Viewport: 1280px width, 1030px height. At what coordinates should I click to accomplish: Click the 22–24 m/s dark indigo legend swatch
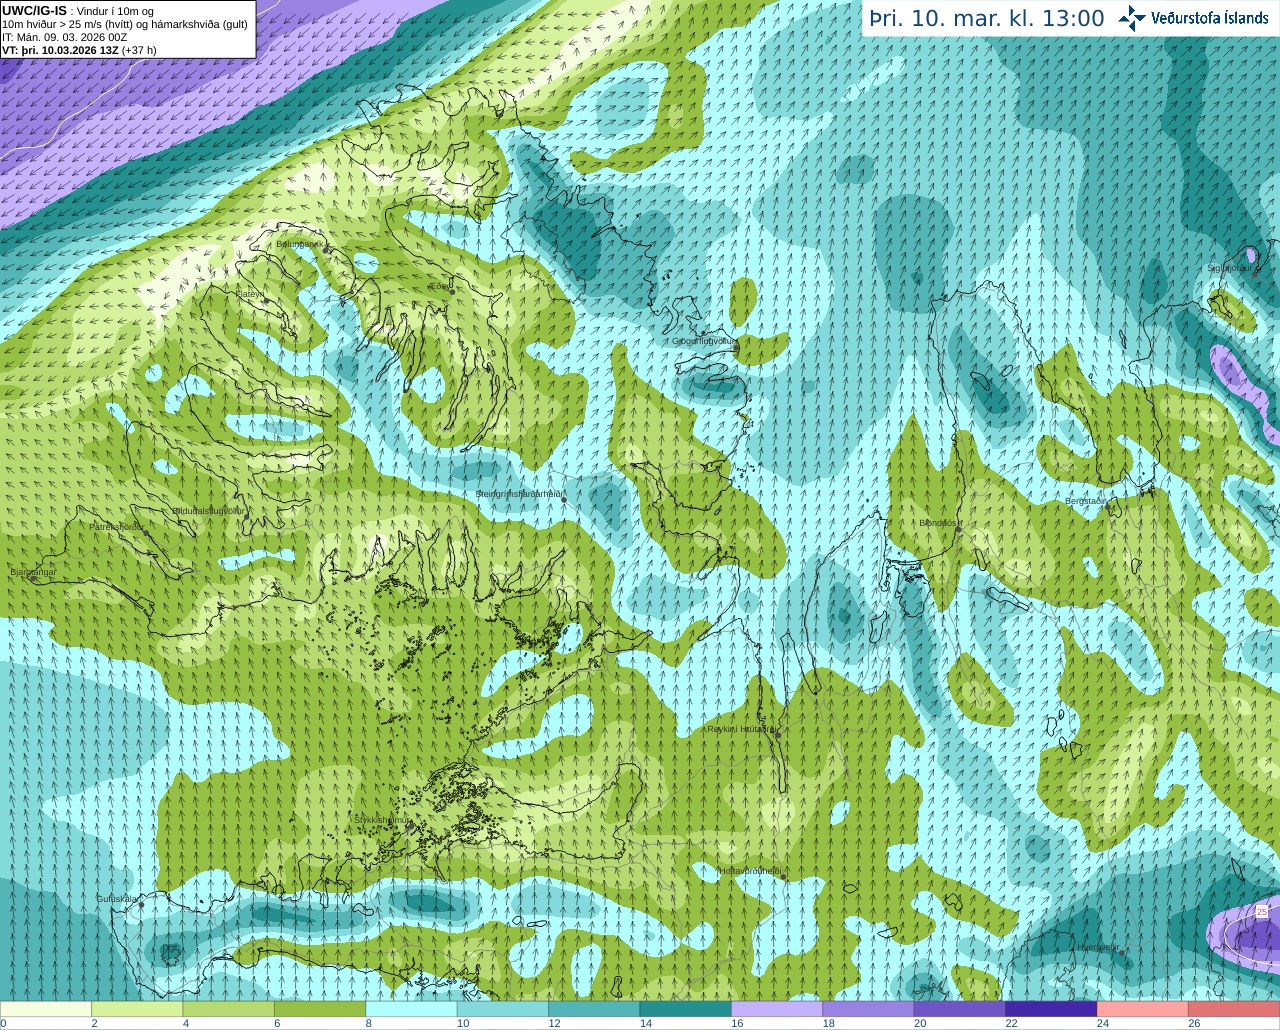(x=1051, y=1009)
